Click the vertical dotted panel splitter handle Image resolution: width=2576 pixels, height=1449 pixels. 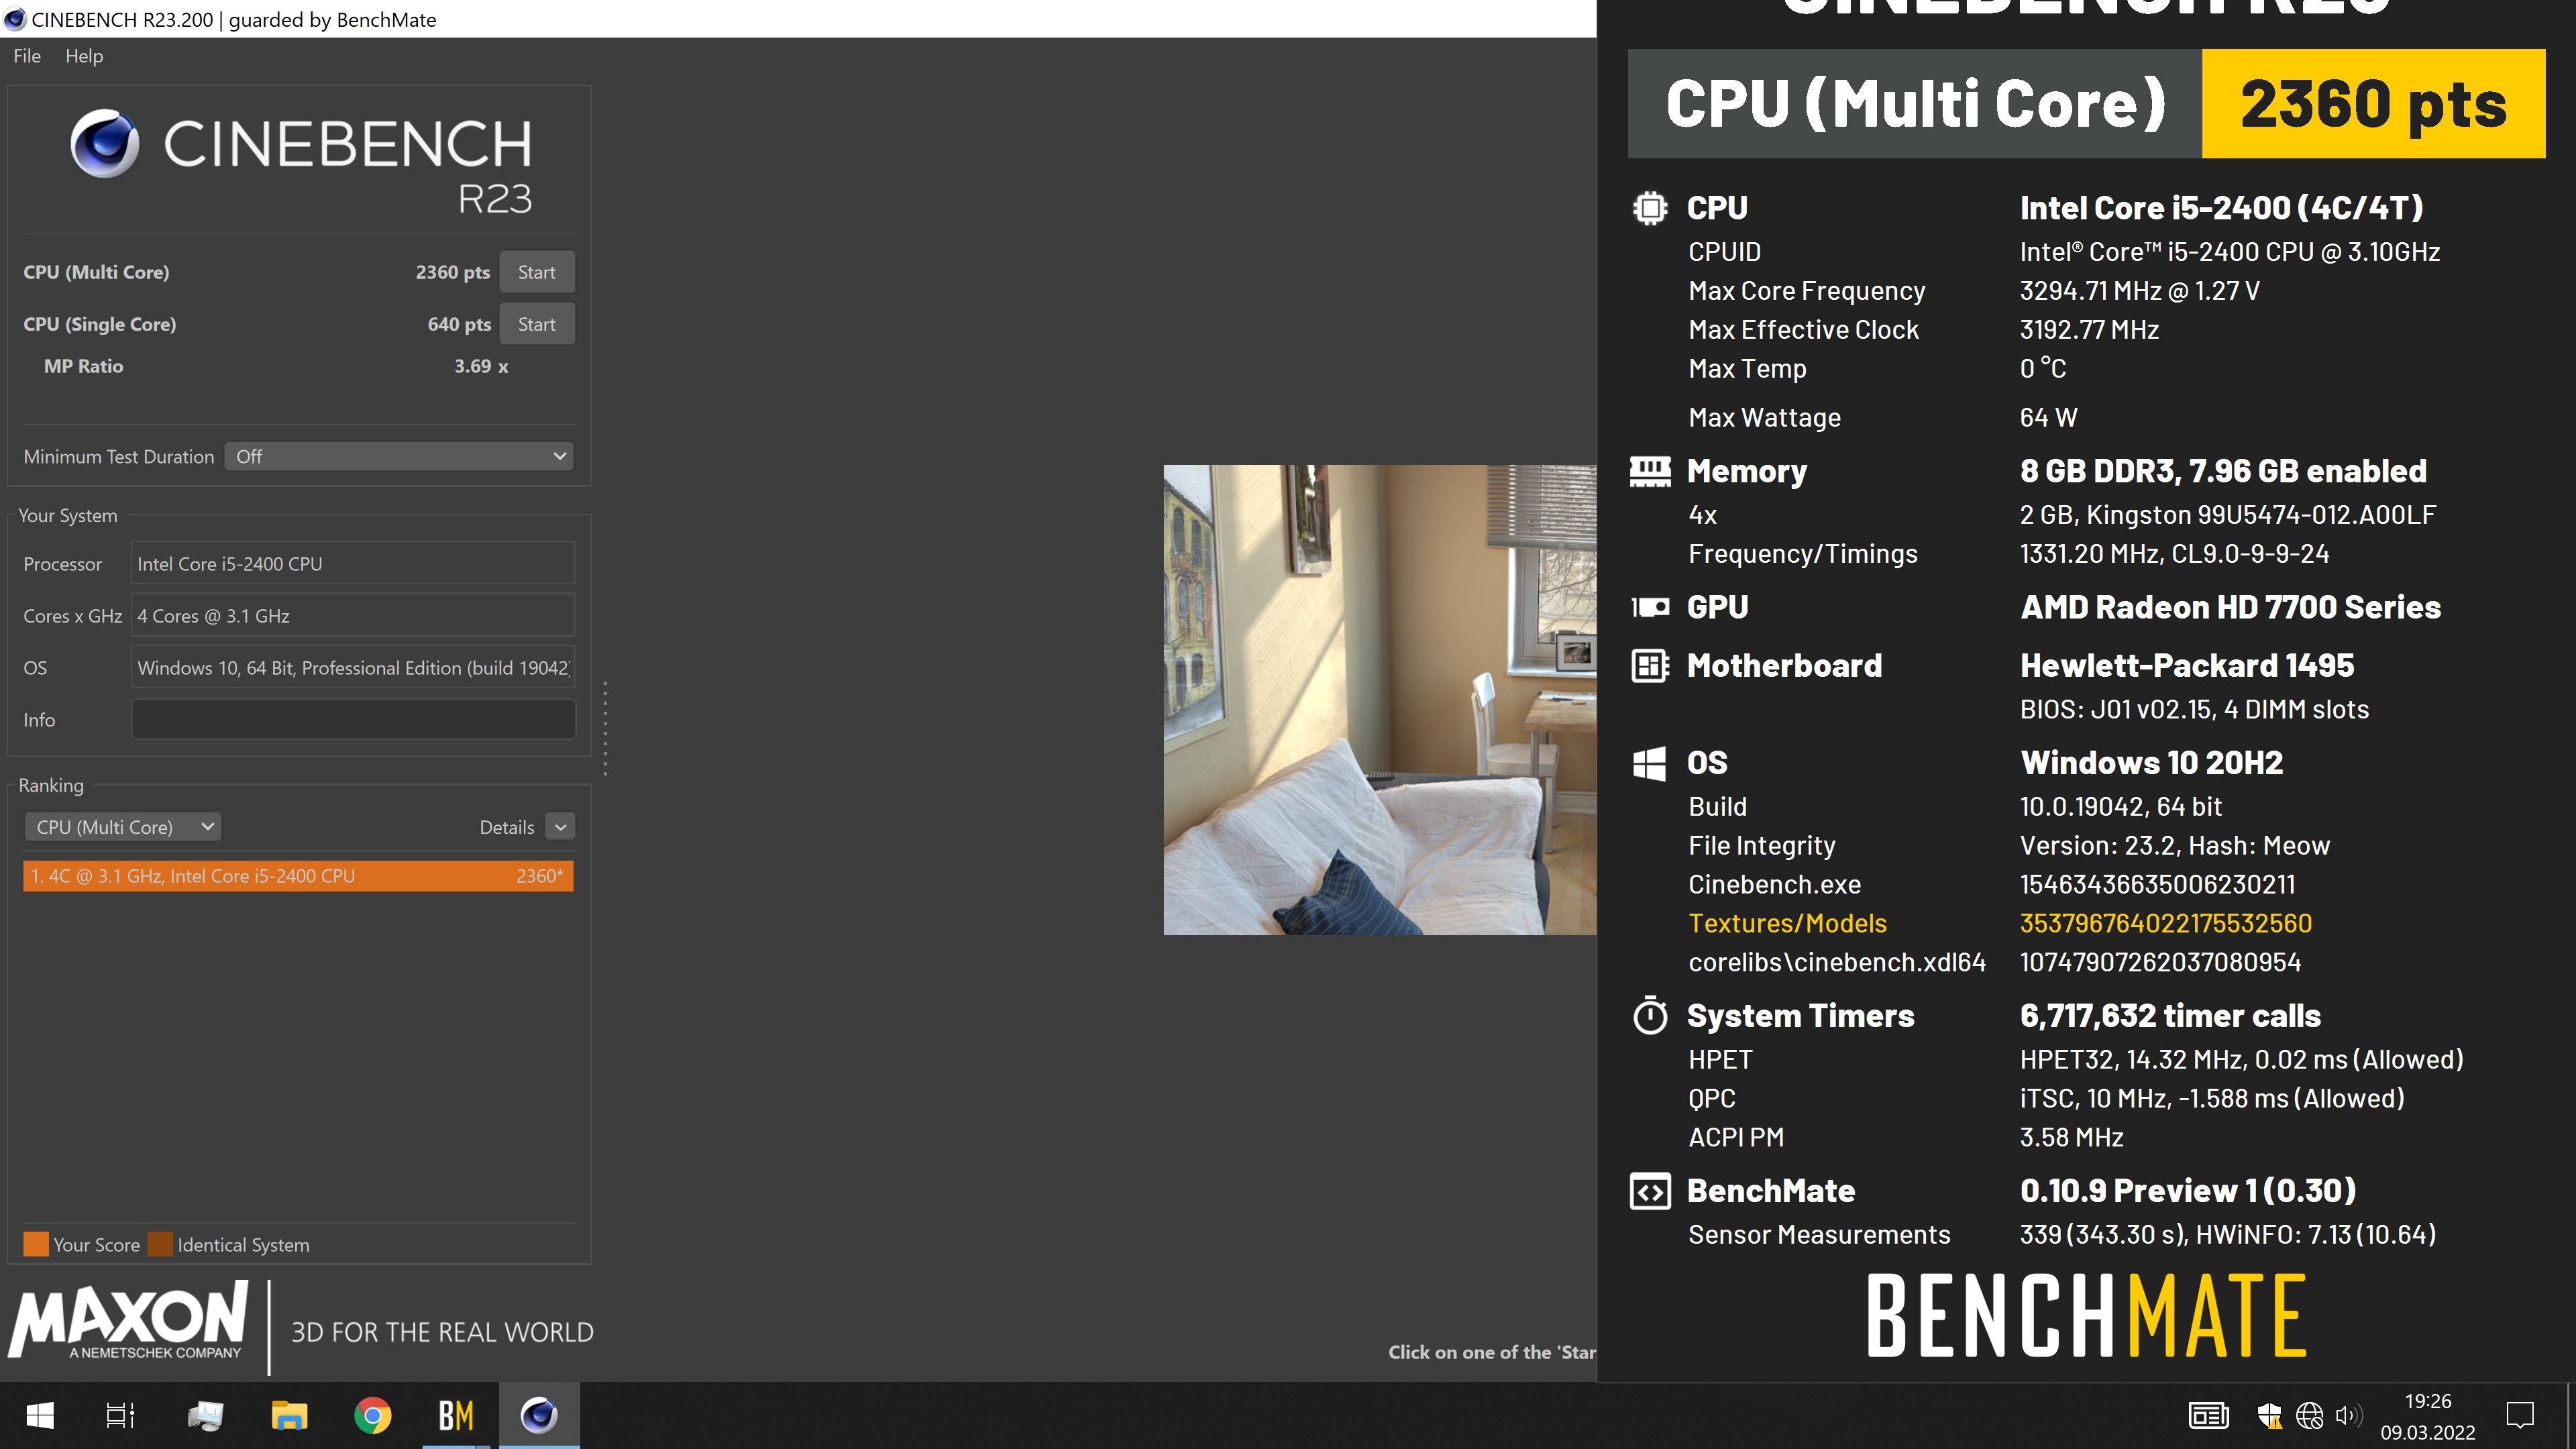point(605,728)
